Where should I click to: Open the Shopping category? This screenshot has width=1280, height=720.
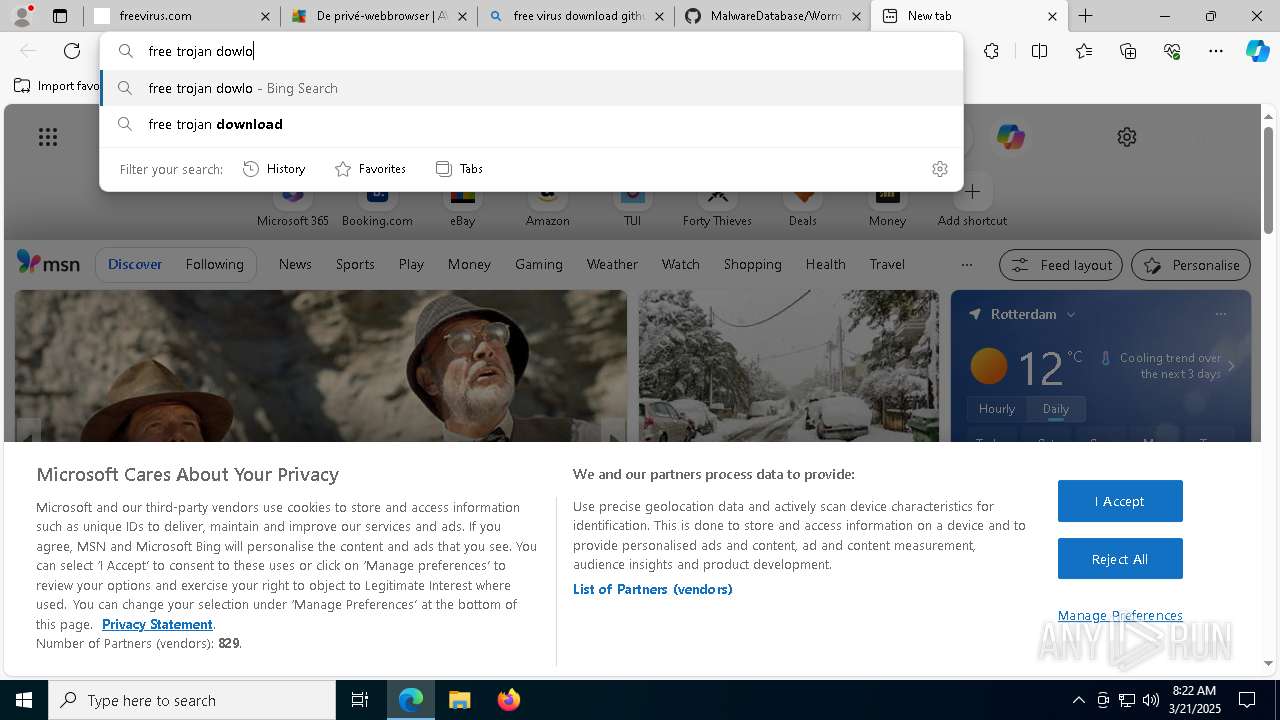coord(752,264)
